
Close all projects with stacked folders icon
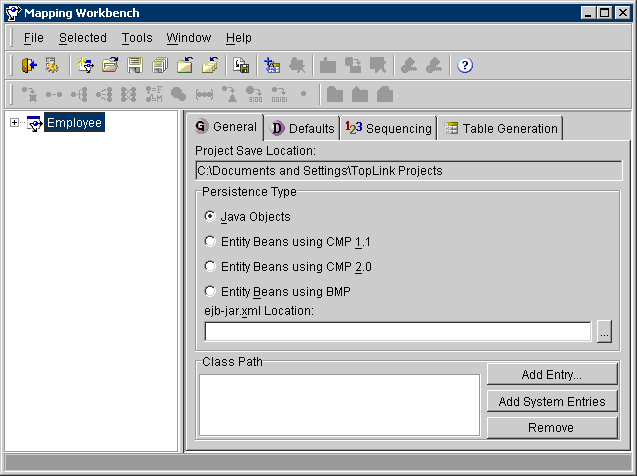coord(210,65)
